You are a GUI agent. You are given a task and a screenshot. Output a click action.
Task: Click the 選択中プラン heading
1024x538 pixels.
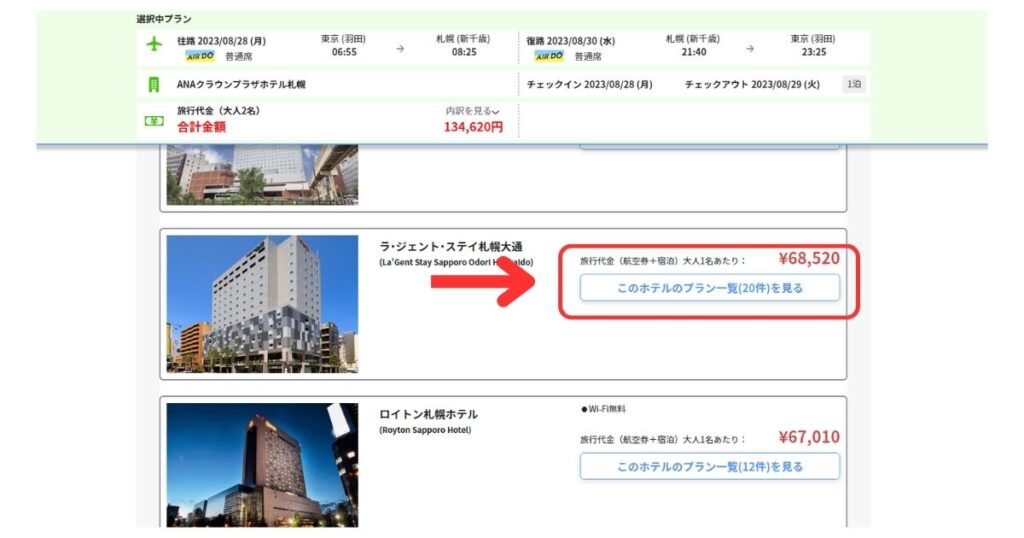tap(164, 19)
